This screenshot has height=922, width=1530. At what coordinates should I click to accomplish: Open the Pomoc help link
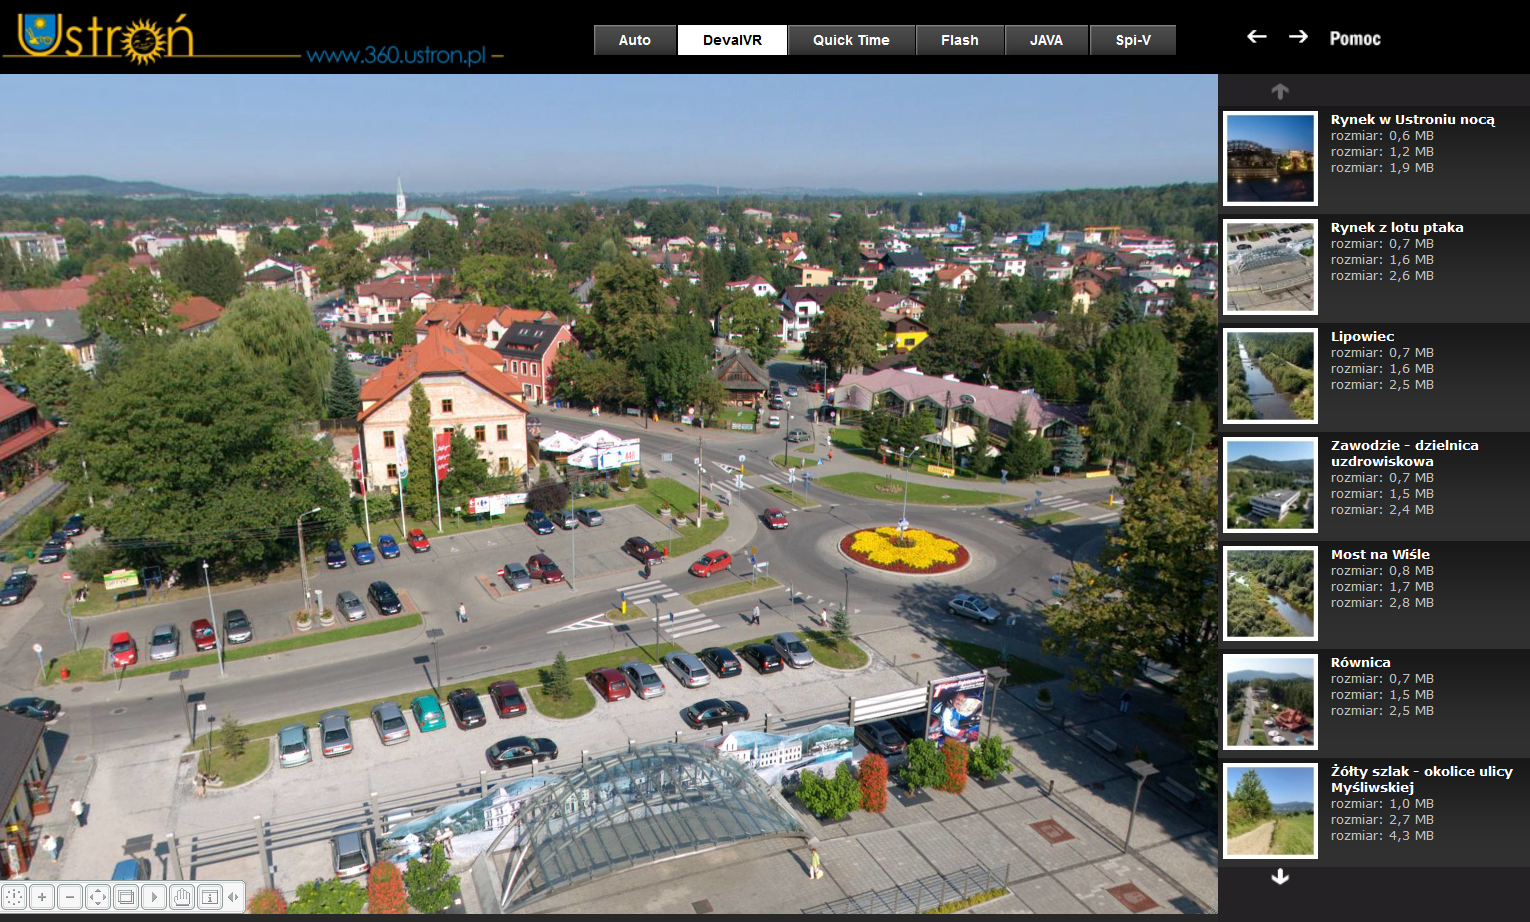(x=1355, y=39)
